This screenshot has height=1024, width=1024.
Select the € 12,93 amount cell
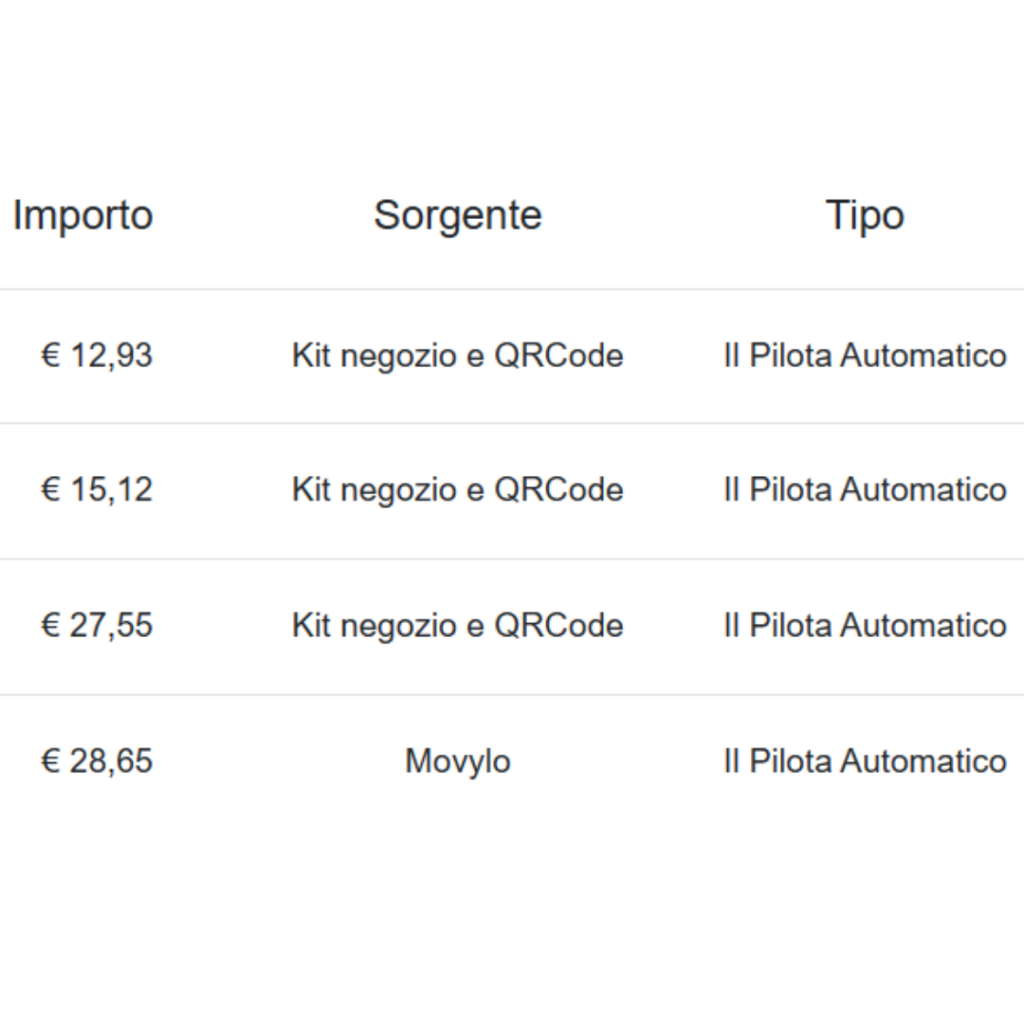click(x=97, y=356)
